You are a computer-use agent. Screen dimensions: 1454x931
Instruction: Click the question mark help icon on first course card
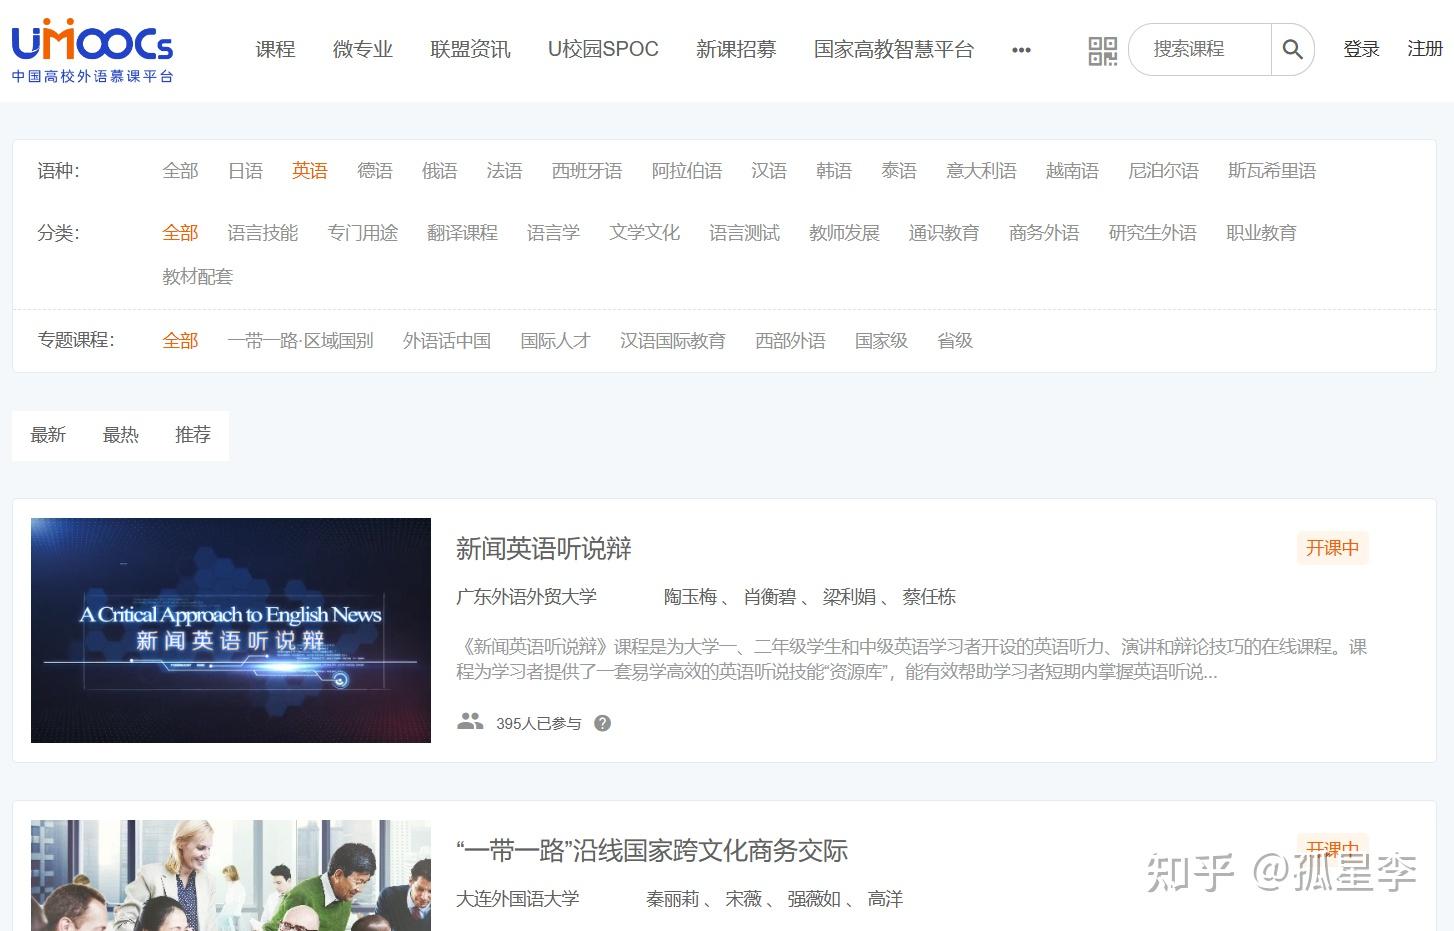coord(602,722)
